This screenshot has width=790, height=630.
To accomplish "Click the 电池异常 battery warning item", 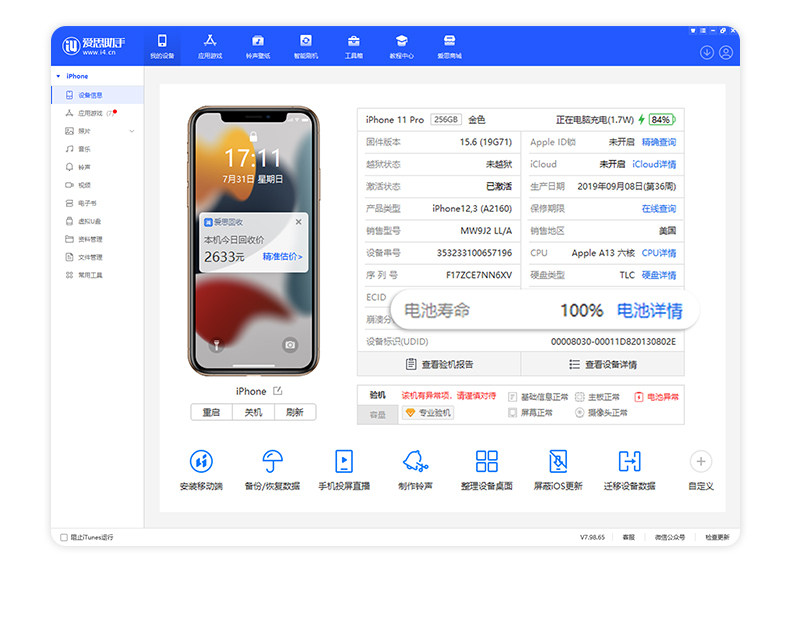I will [x=656, y=397].
